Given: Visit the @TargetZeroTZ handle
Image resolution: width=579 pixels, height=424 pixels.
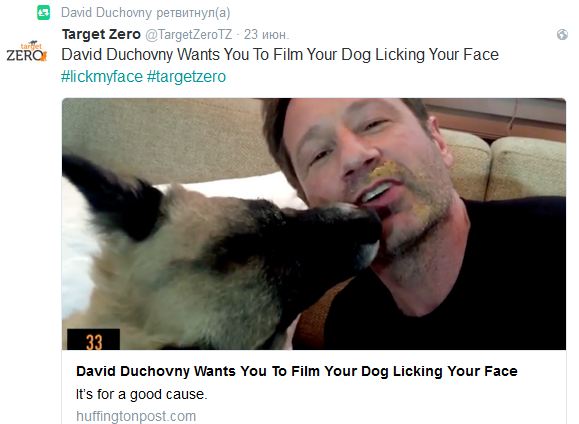Looking at the screenshot, I should click(x=189, y=34).
